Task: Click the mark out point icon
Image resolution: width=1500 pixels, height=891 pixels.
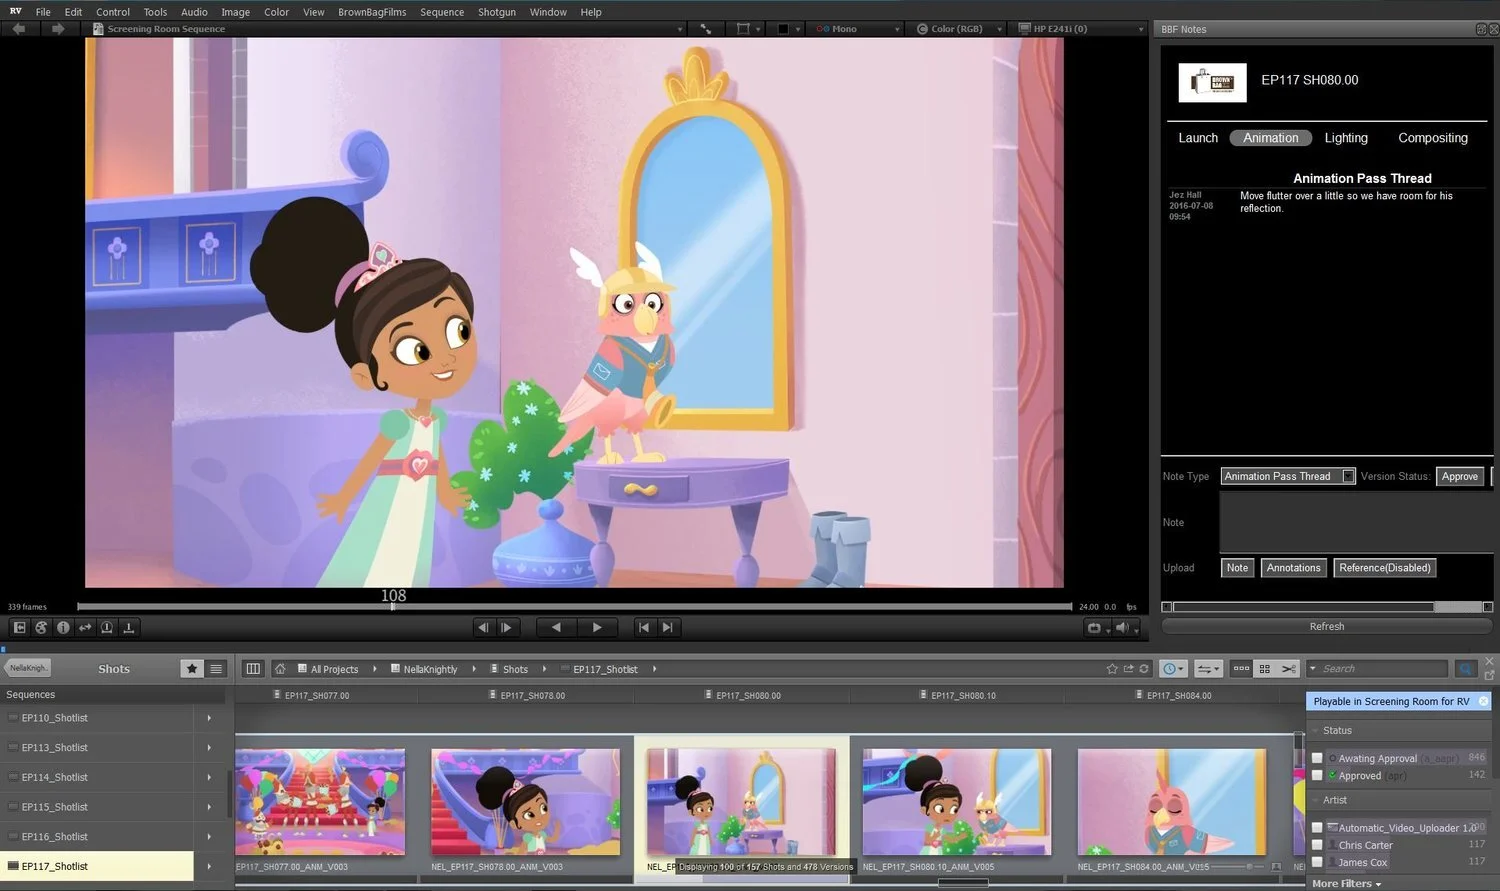Action: point(129,628)
